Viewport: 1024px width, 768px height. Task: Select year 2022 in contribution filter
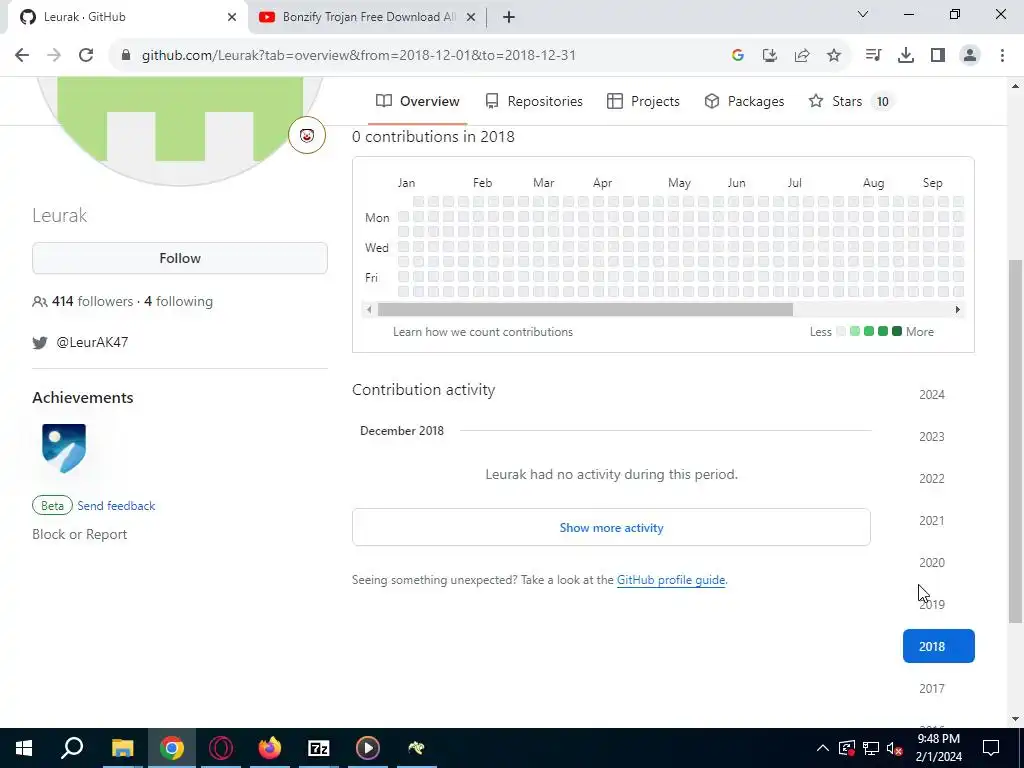point(932,479)
